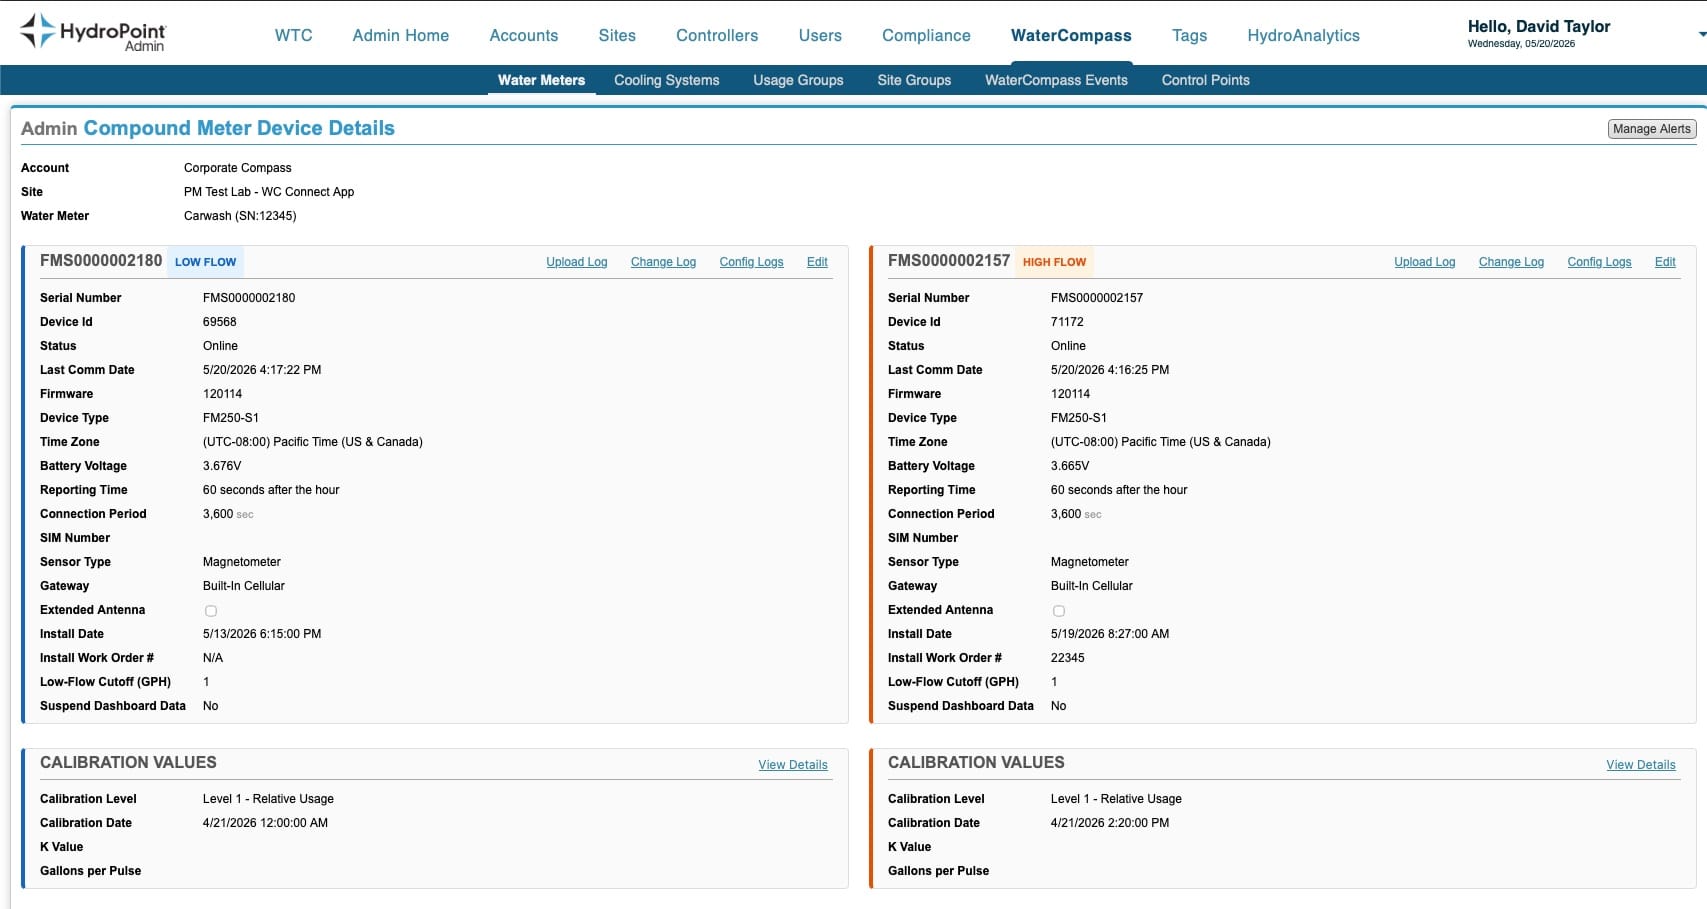
Task: Toggle Extended Antenna checkbox for high flow device
Action: [1059, 611]
